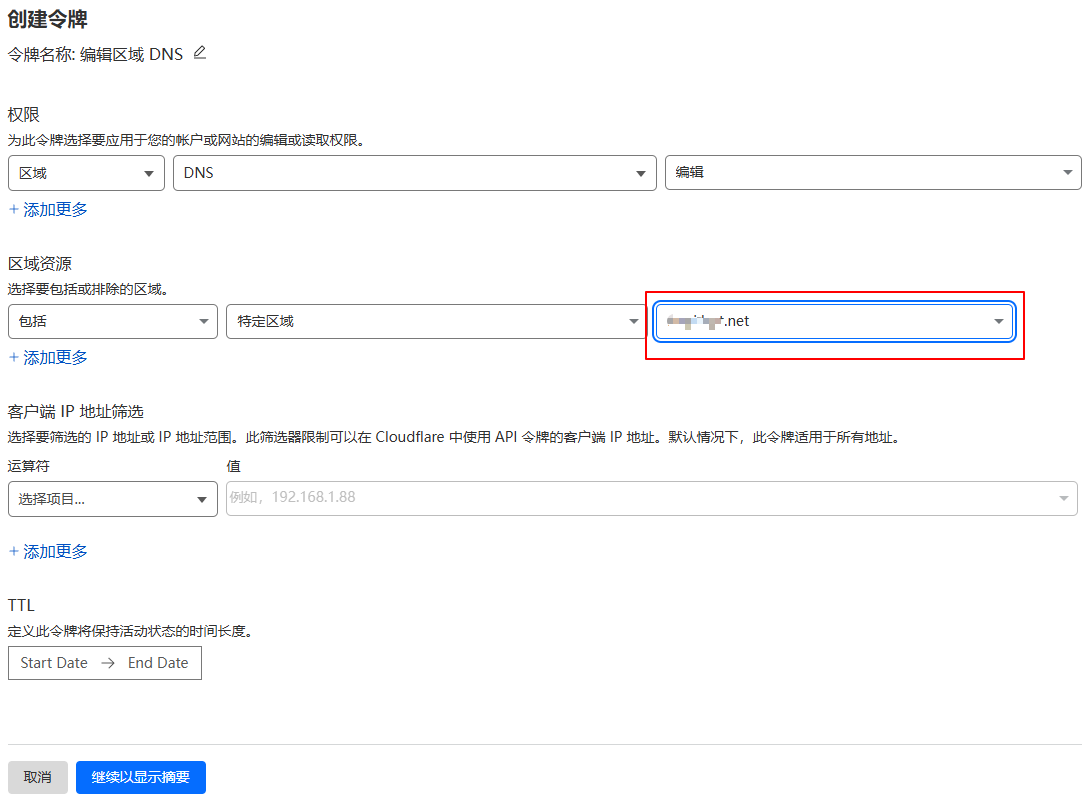This screenshot has height=806, width=1092.
Task: Open the DNS permission dropdown
Action: point(414,173)
